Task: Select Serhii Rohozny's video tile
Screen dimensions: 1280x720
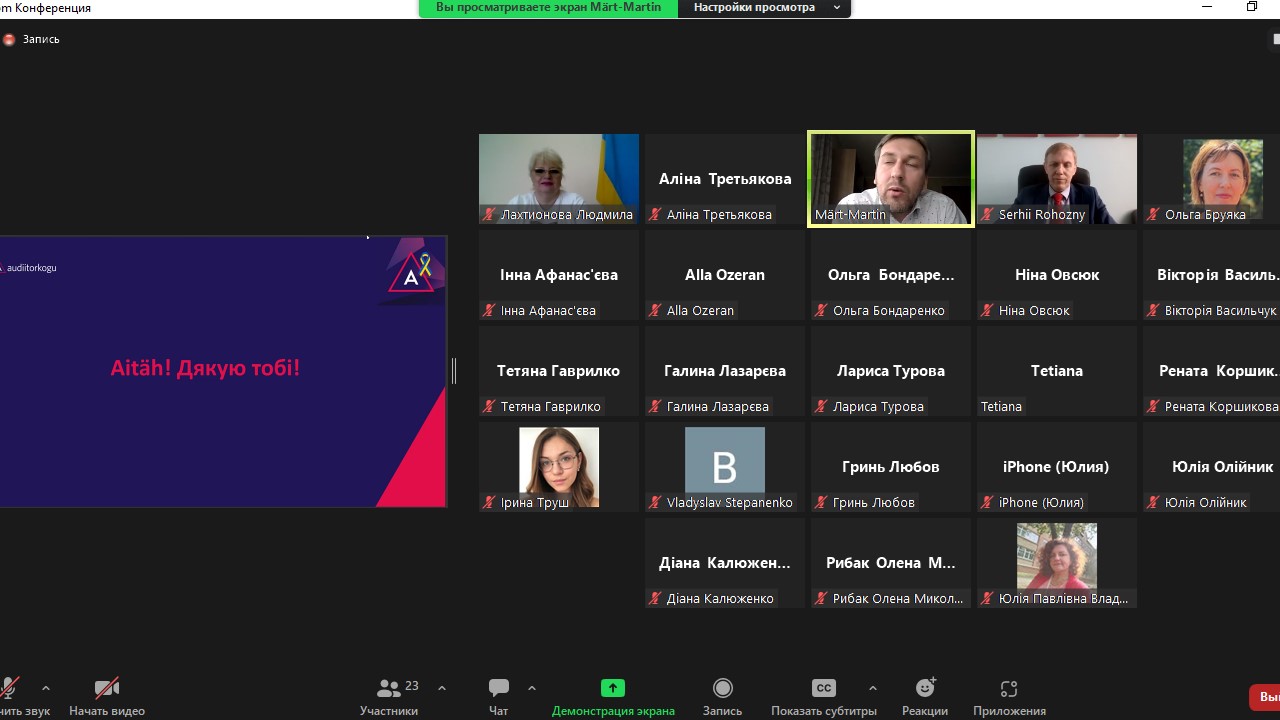Action: point(1057,179)
